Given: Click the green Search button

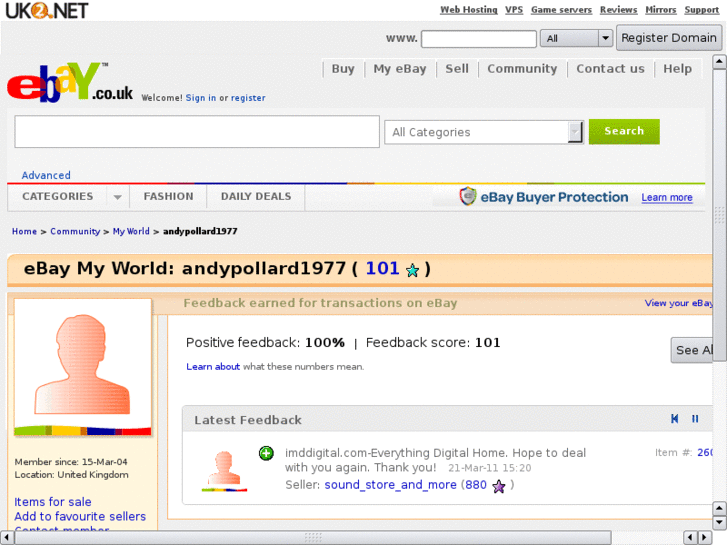Looking at the screenshot, I should coord(624,131).
